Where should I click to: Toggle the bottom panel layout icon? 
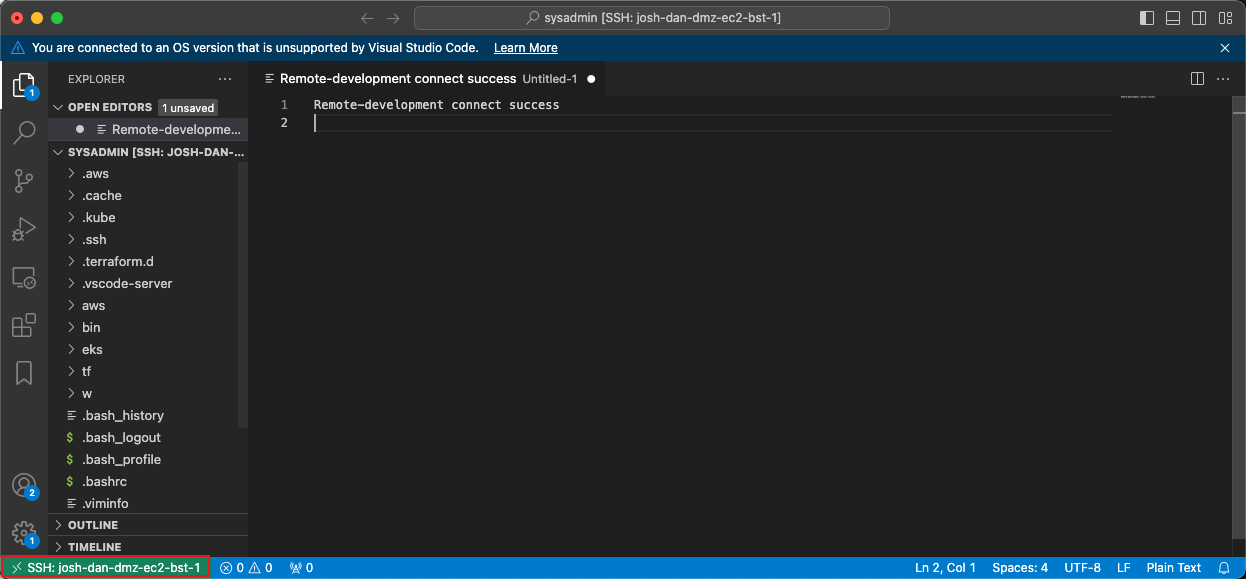(x=1173, y=18)
